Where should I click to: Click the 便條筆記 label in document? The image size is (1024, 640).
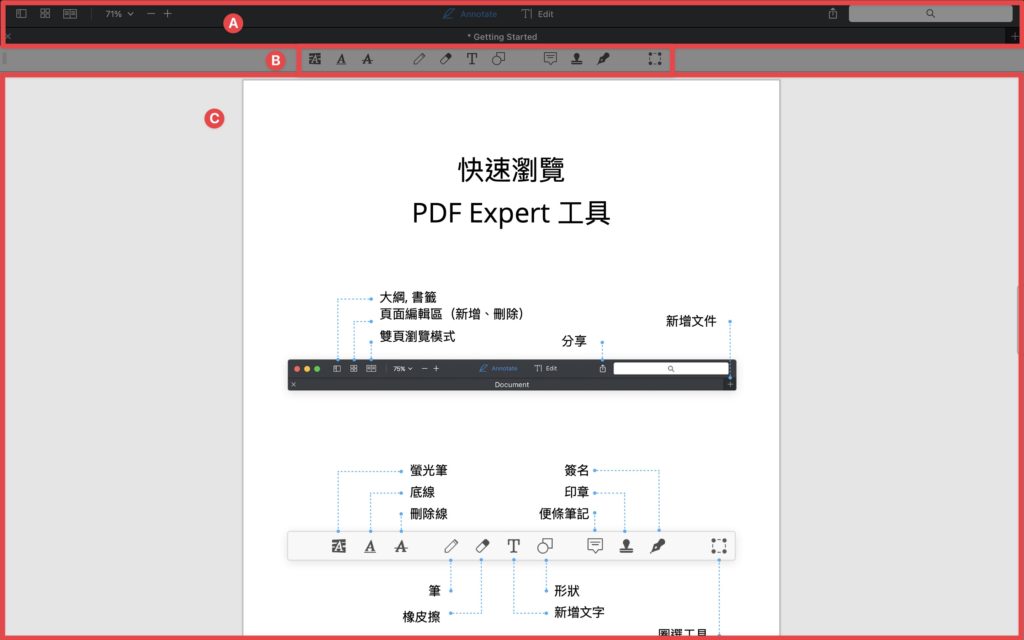[x=564, y=513]
